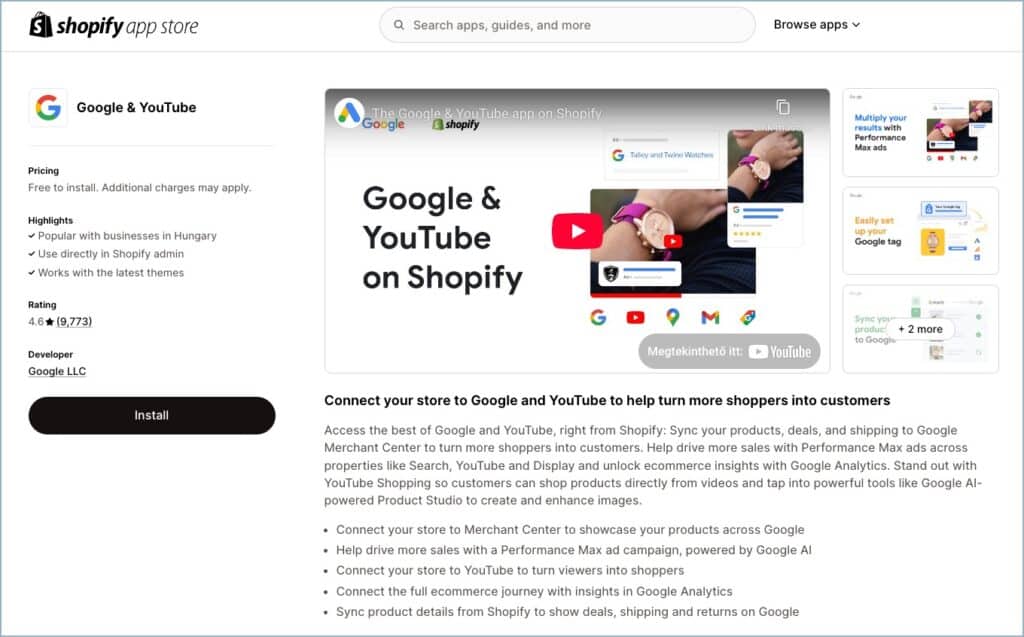Click the video title text link
The height and width of the screenshot is (637, 1024).
[487, 113]
